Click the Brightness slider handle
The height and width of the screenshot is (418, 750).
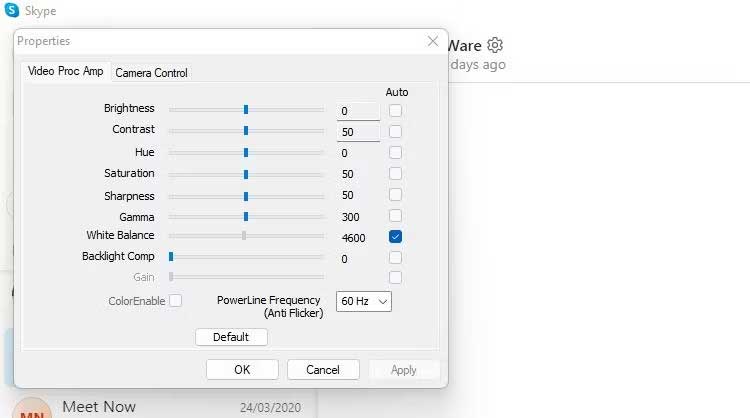coord(246,110)
